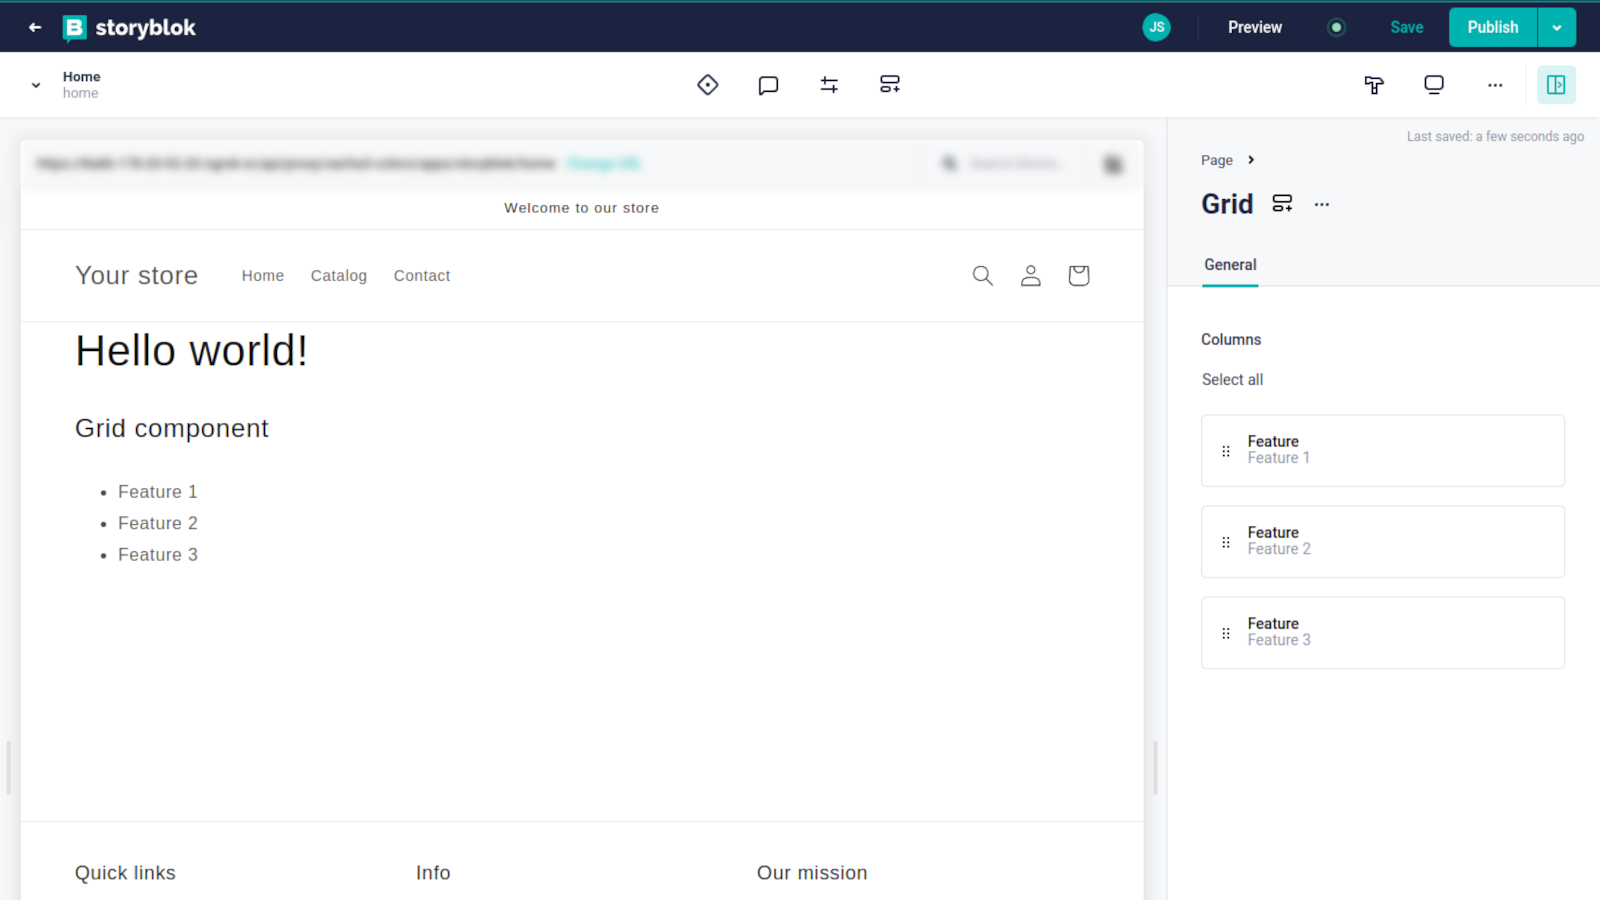Viewport: 1600px width, 900px height.
Task: Click the JS avatar badge
Action: (x=1157, y=27)
